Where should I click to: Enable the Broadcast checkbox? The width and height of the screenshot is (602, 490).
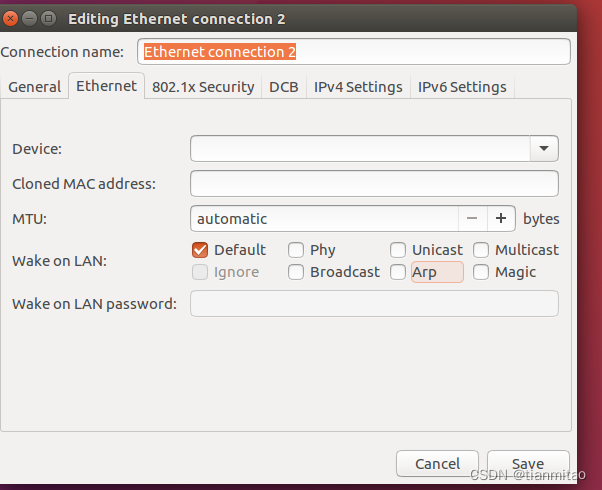coord(296,272)
